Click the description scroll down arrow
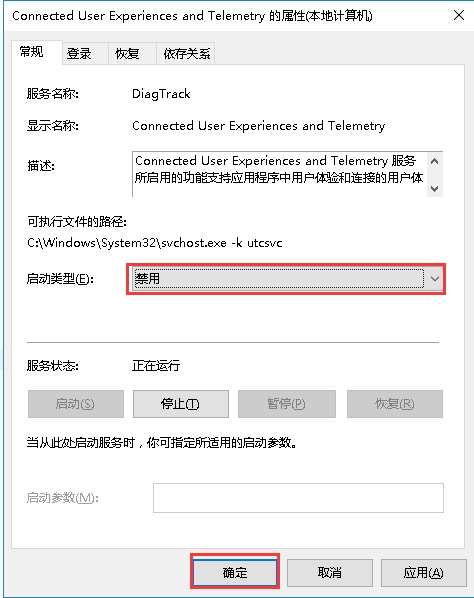474x598 pixels. [434, 188]
